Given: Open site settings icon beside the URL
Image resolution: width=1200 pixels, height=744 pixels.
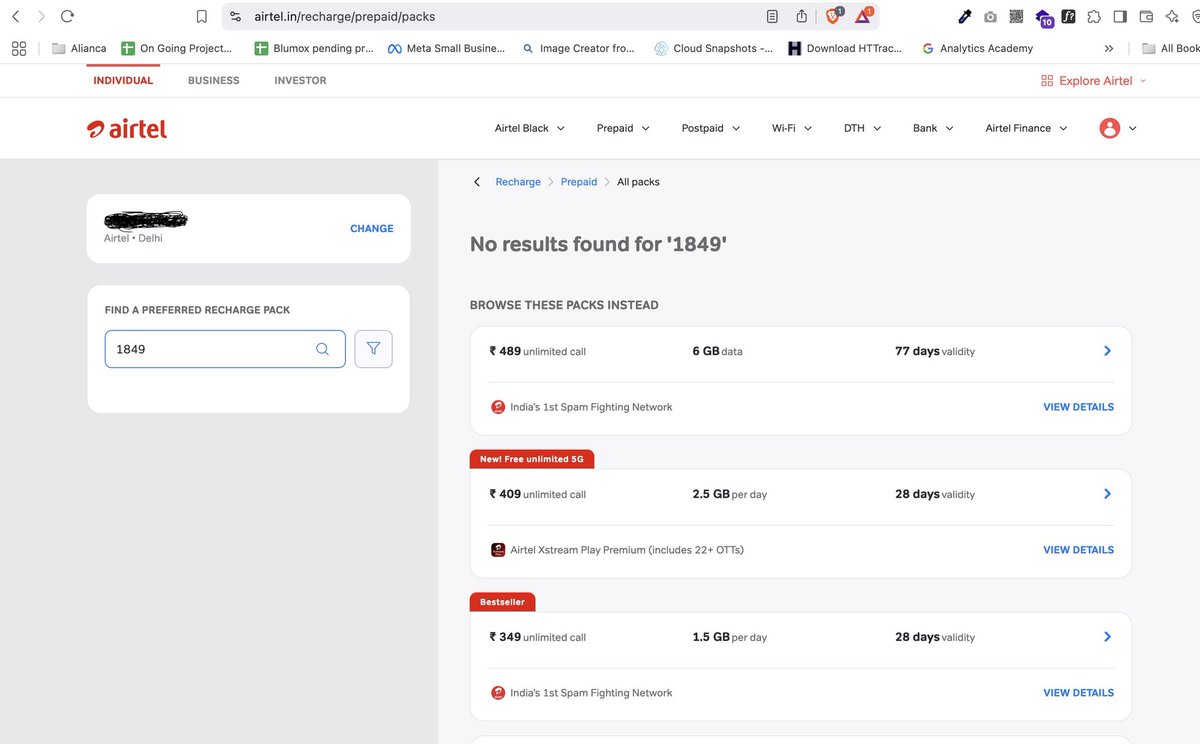Looking at the screenshot, I should point(235,16).
